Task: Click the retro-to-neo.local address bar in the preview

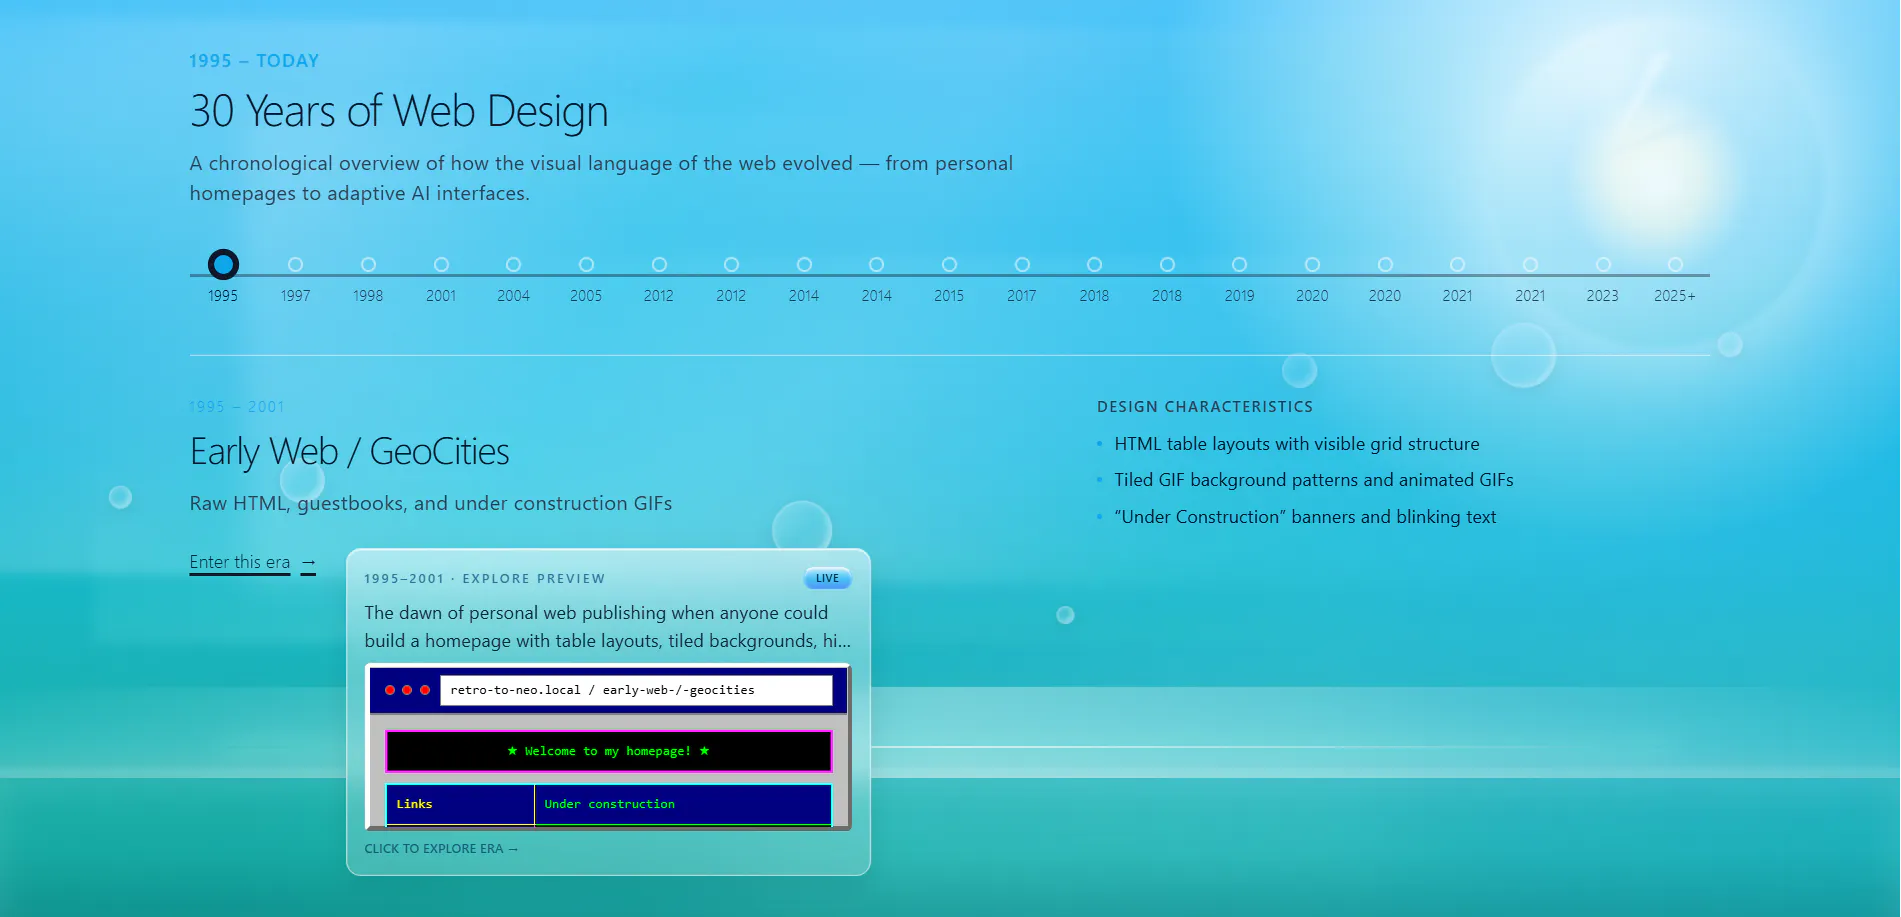Action: click(x=636, y=690)
